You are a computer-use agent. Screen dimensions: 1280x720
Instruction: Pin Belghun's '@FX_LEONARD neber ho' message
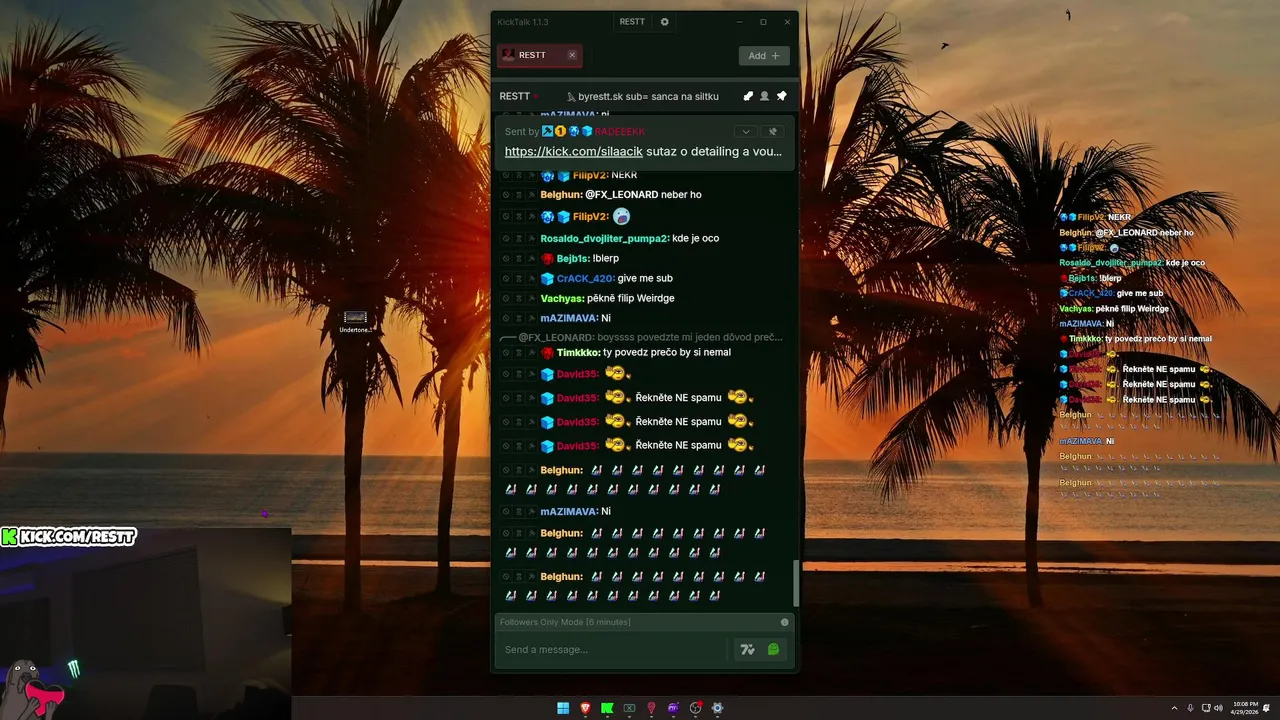(x=531, y=195)
